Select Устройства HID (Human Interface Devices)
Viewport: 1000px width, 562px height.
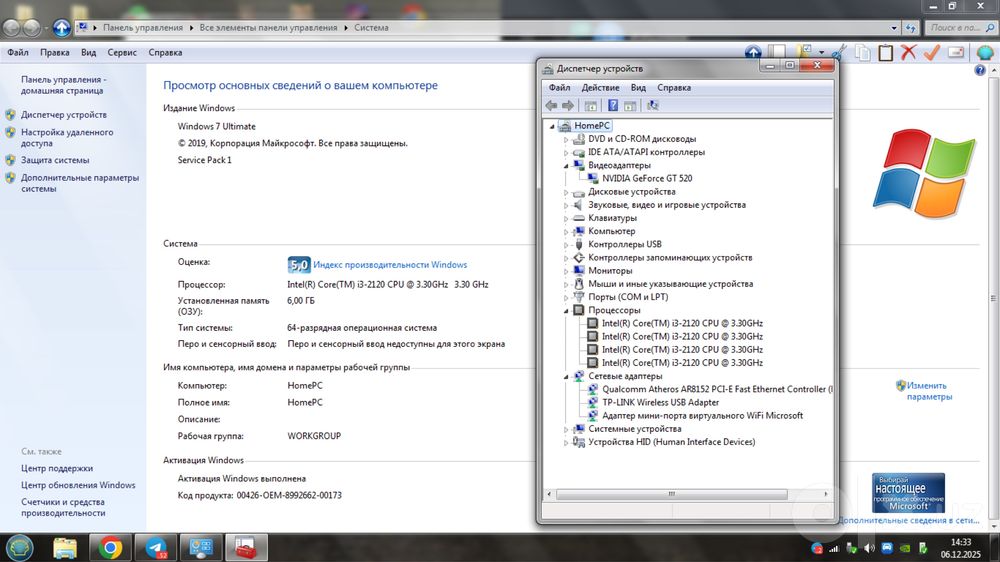coord(672,442)
